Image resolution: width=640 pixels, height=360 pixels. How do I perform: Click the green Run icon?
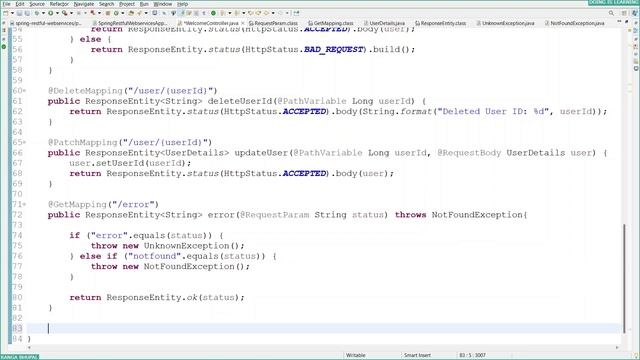tap(51, 13)
